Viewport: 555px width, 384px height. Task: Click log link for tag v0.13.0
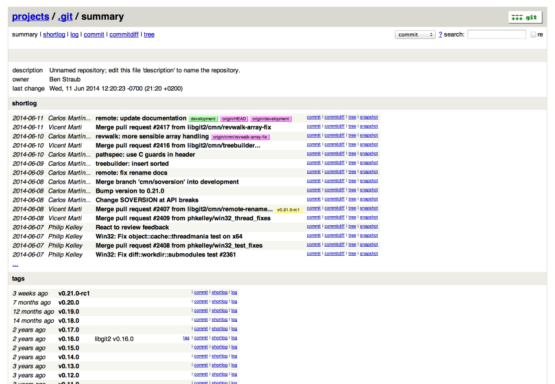[234, 365]
